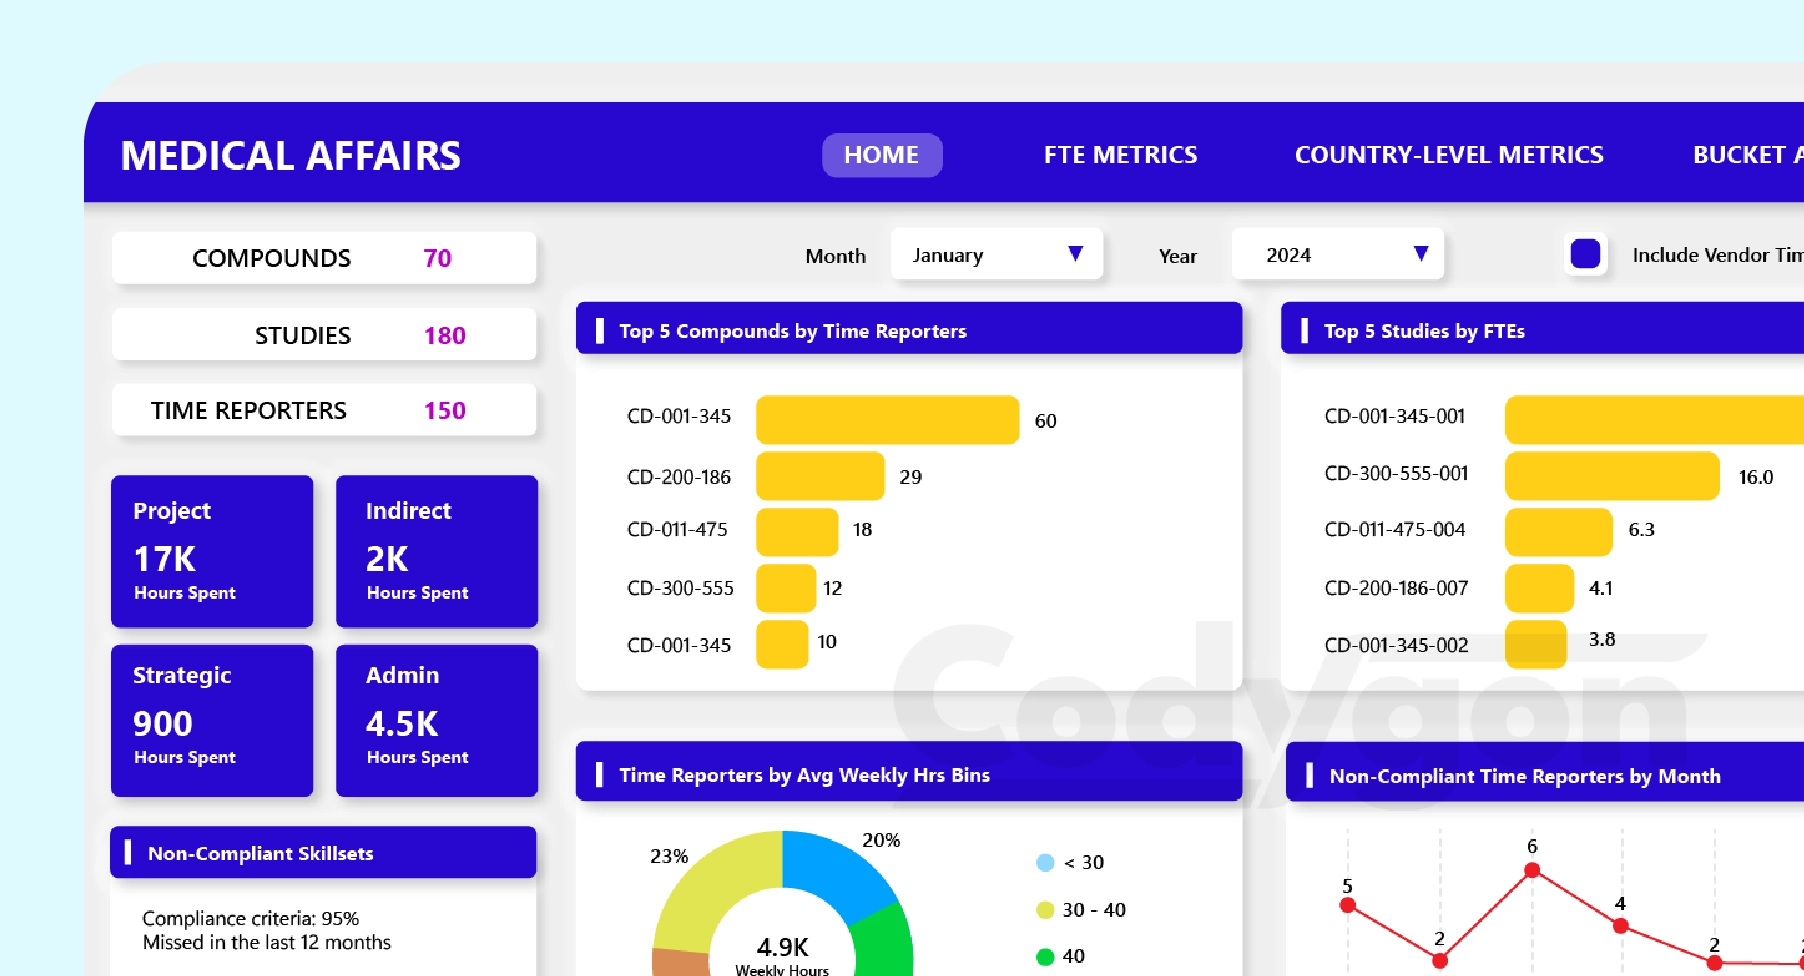The width and height of the screenshot is (1804, 976).
Task: Click the Year dropdown arrow
Action: tap(1420, 254)
